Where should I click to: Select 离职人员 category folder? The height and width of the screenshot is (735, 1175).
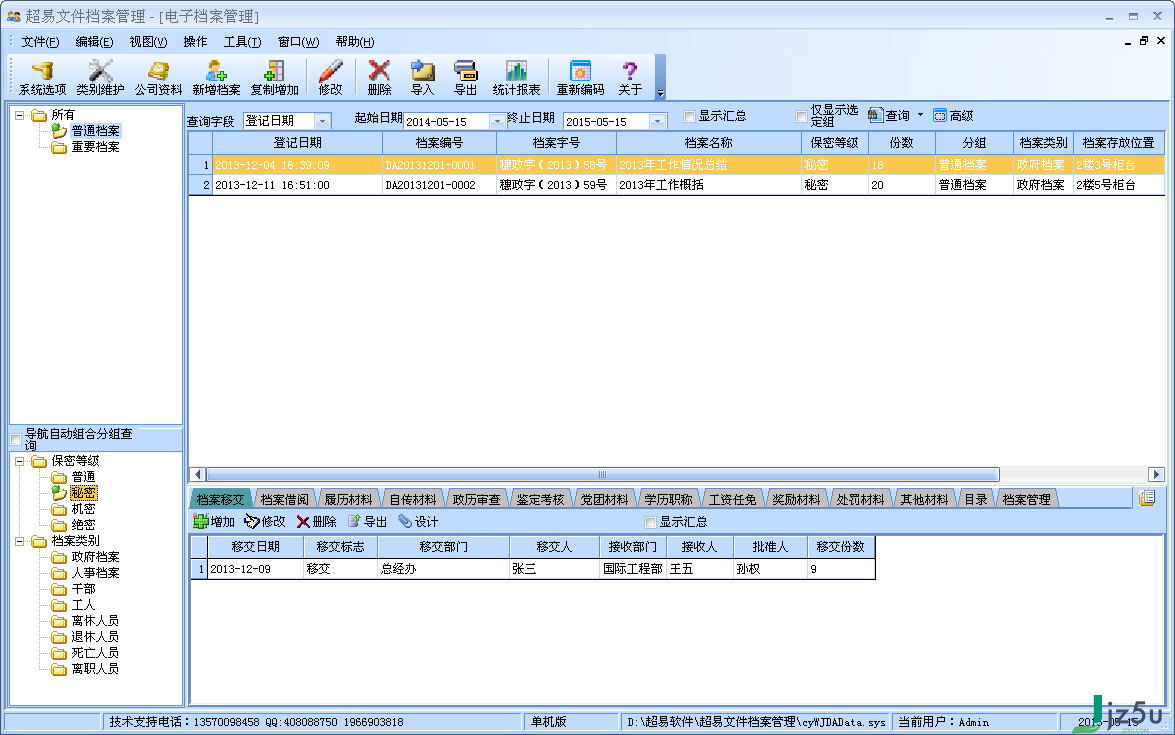(x=95, y=669)
